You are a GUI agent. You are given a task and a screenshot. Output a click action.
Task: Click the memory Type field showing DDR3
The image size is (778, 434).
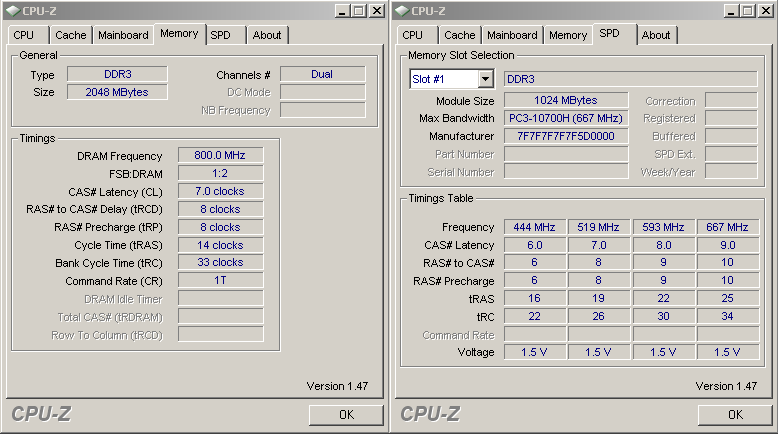click(x=118, y=74)
